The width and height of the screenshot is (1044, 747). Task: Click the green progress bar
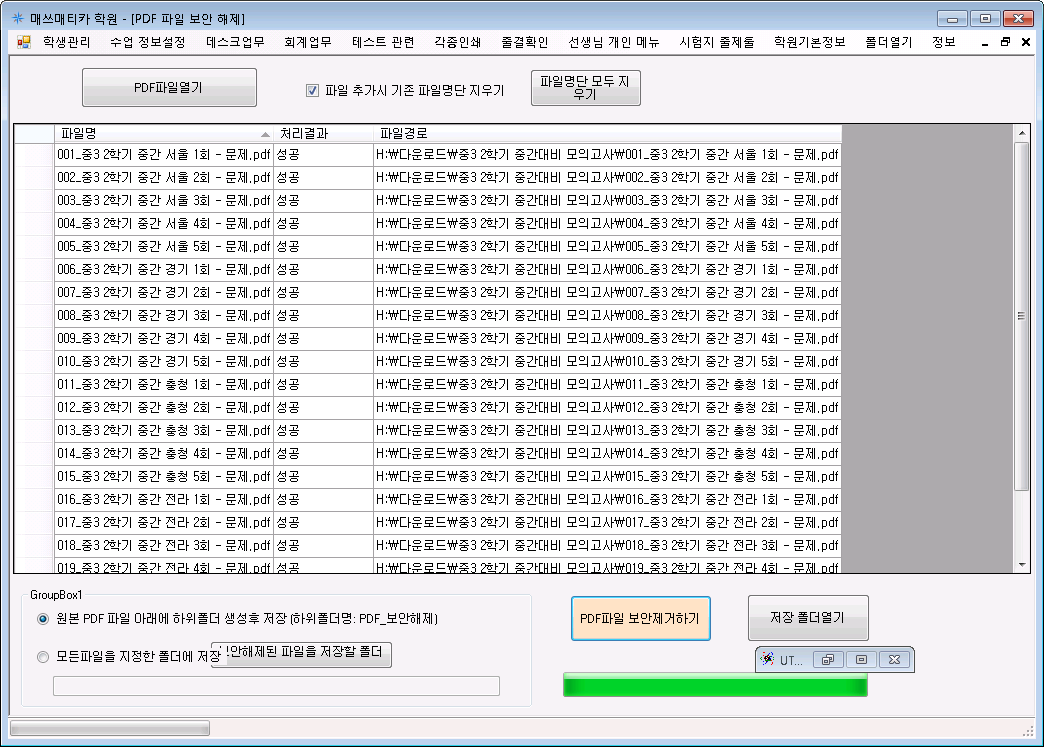coord(715,685)
